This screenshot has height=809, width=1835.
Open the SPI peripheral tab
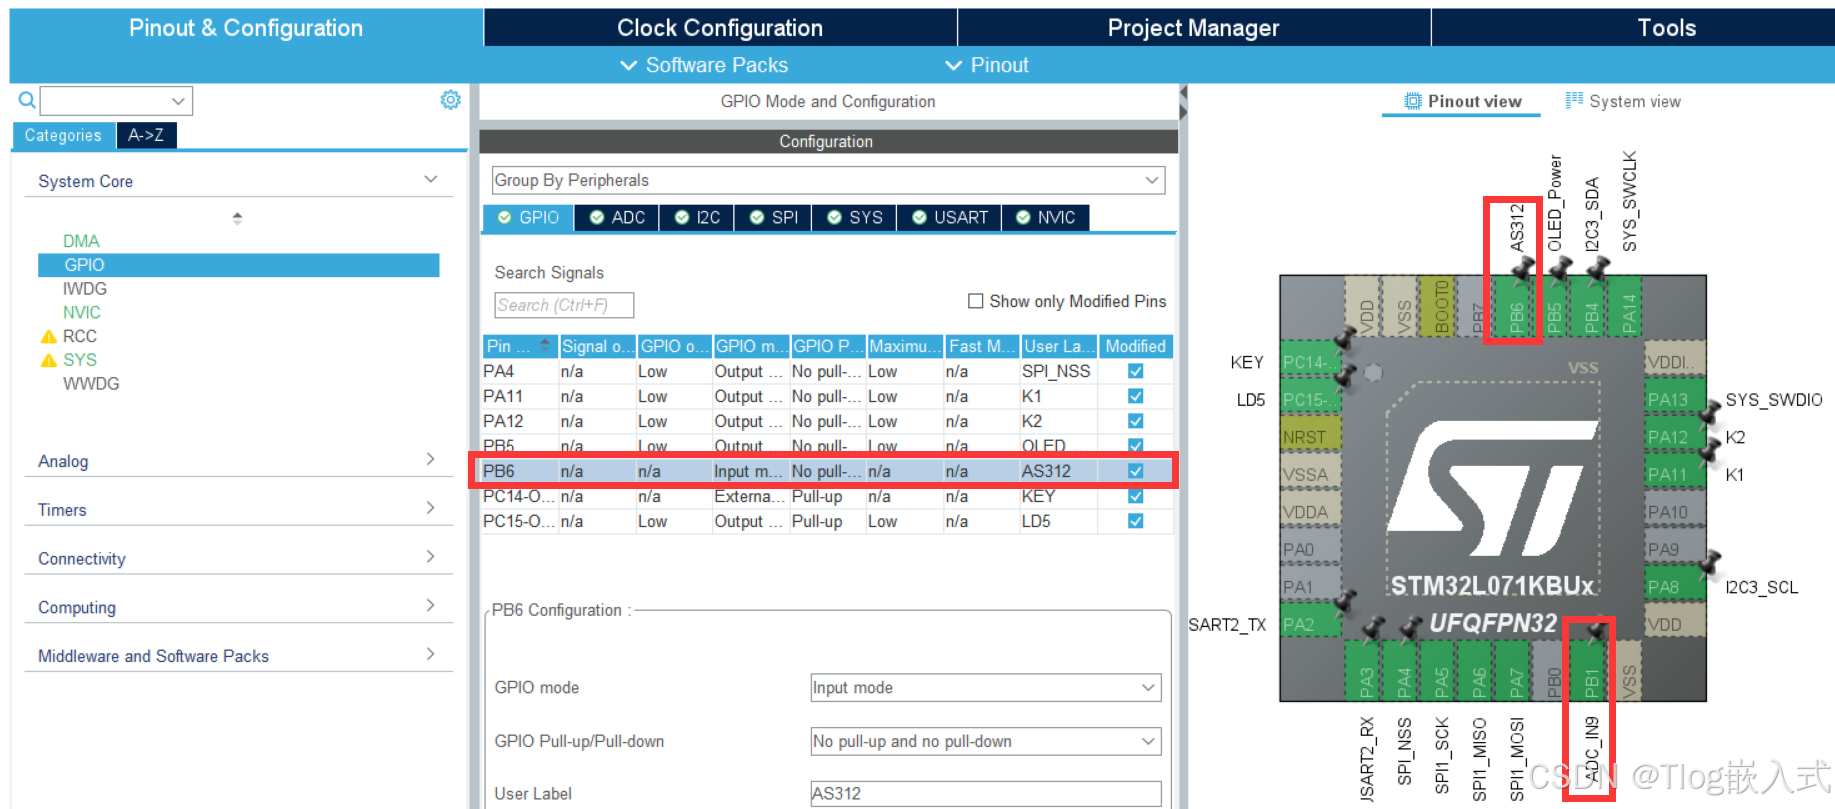(774, 218)
